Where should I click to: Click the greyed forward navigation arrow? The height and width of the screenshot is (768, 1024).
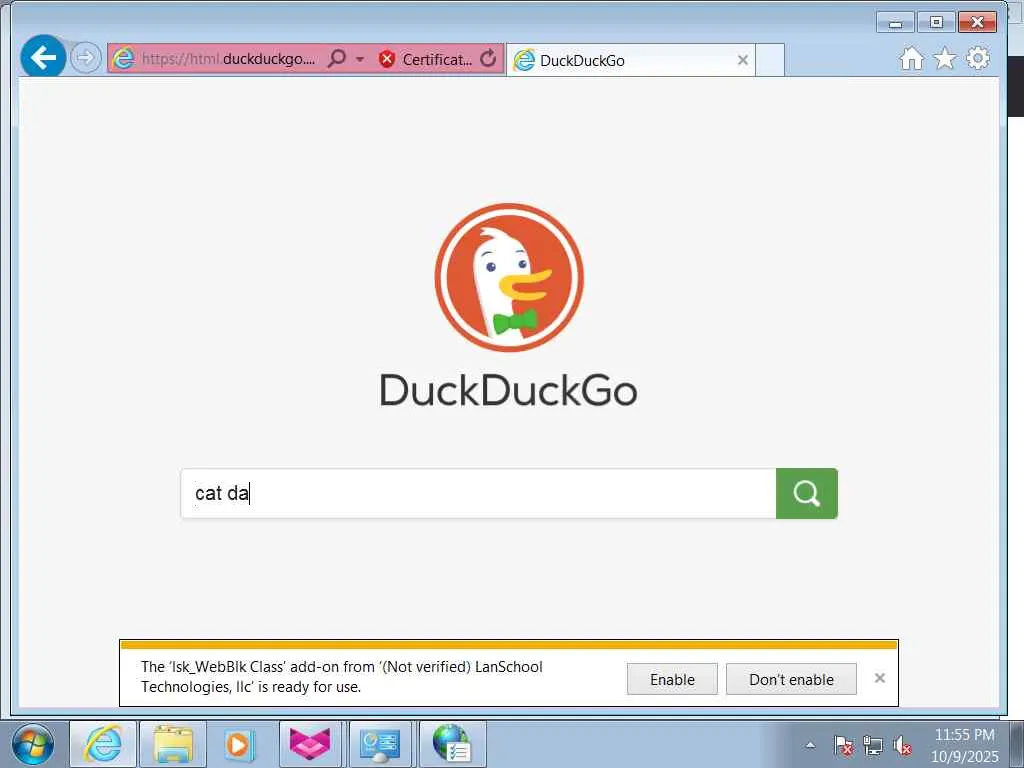coord(85,58)
